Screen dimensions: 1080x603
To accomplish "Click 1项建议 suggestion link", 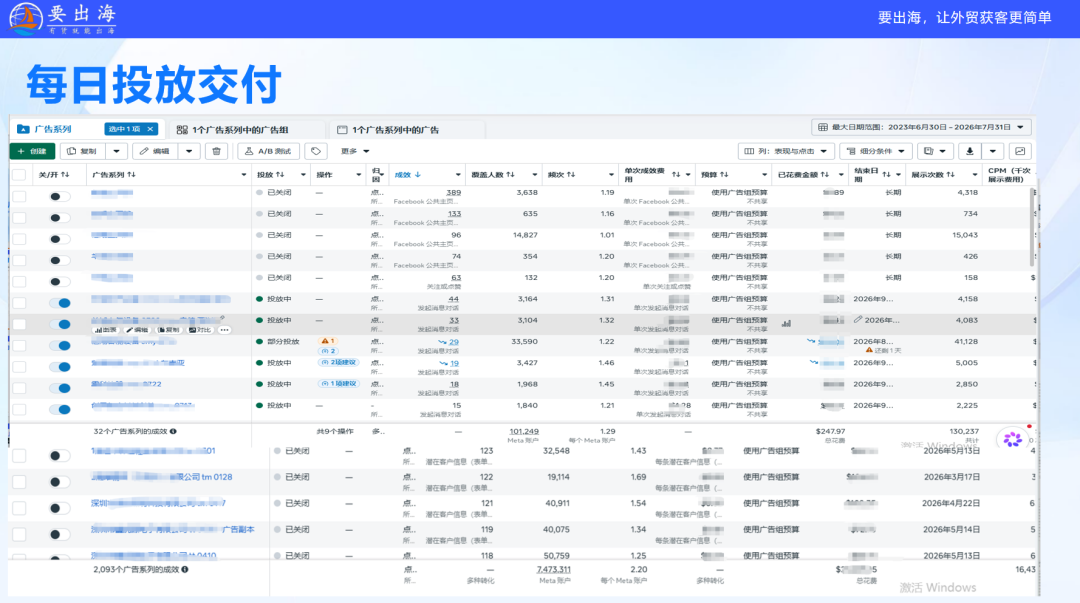I will pos(339,384).
